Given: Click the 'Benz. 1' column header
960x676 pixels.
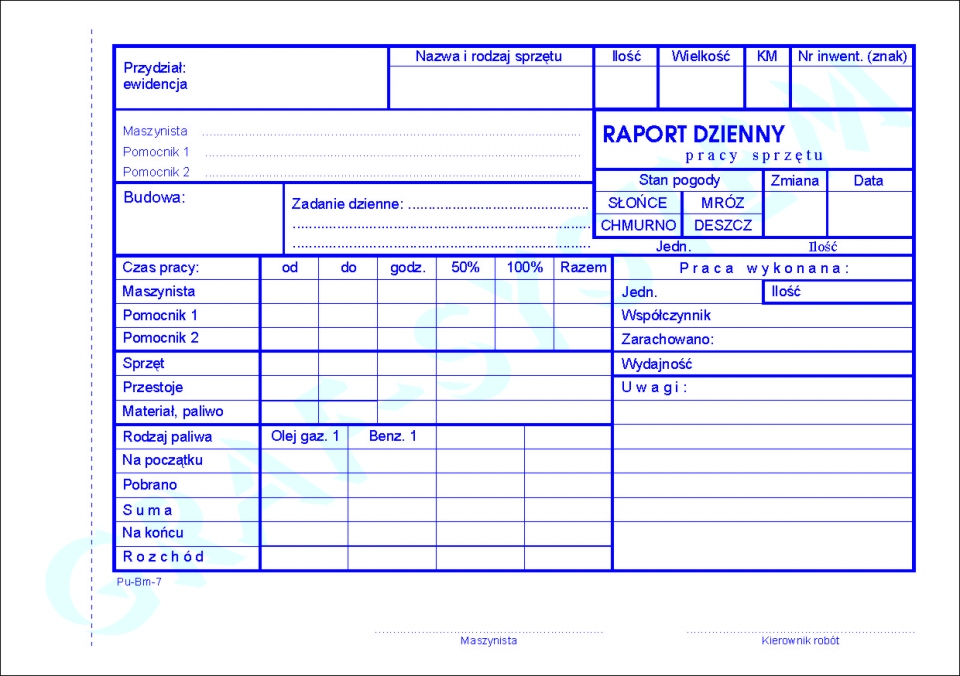Looking at the screenshot, I should point(392,436).
